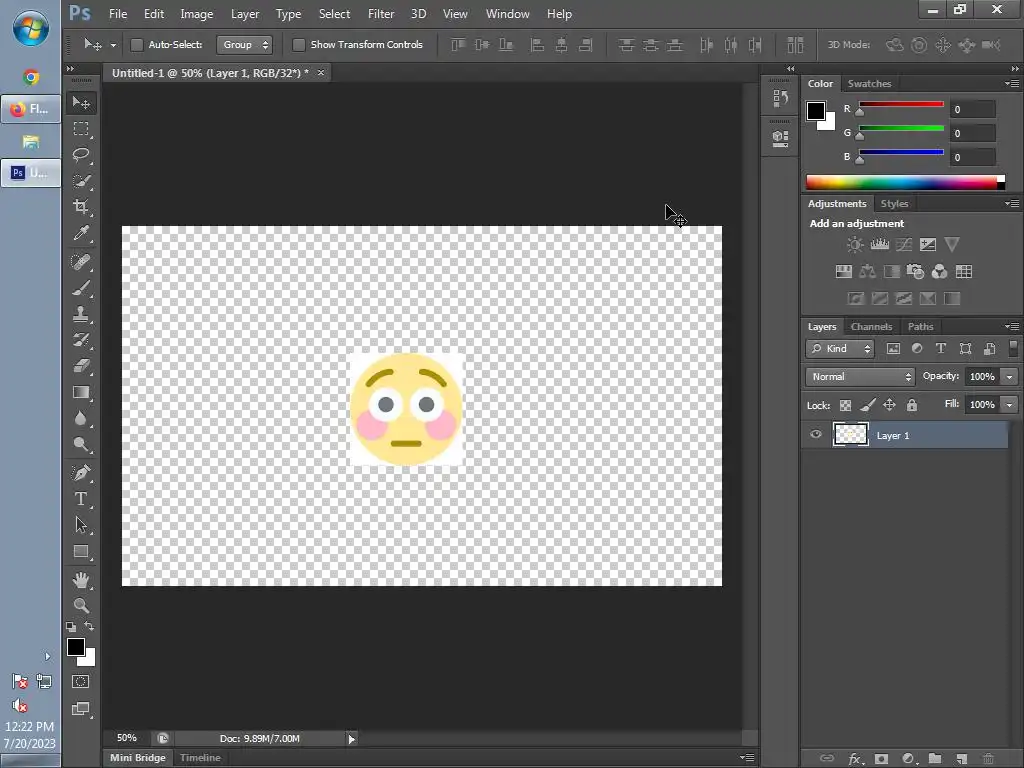
Task: Add a Levels adjustment
Action: (x=880, y=245)
